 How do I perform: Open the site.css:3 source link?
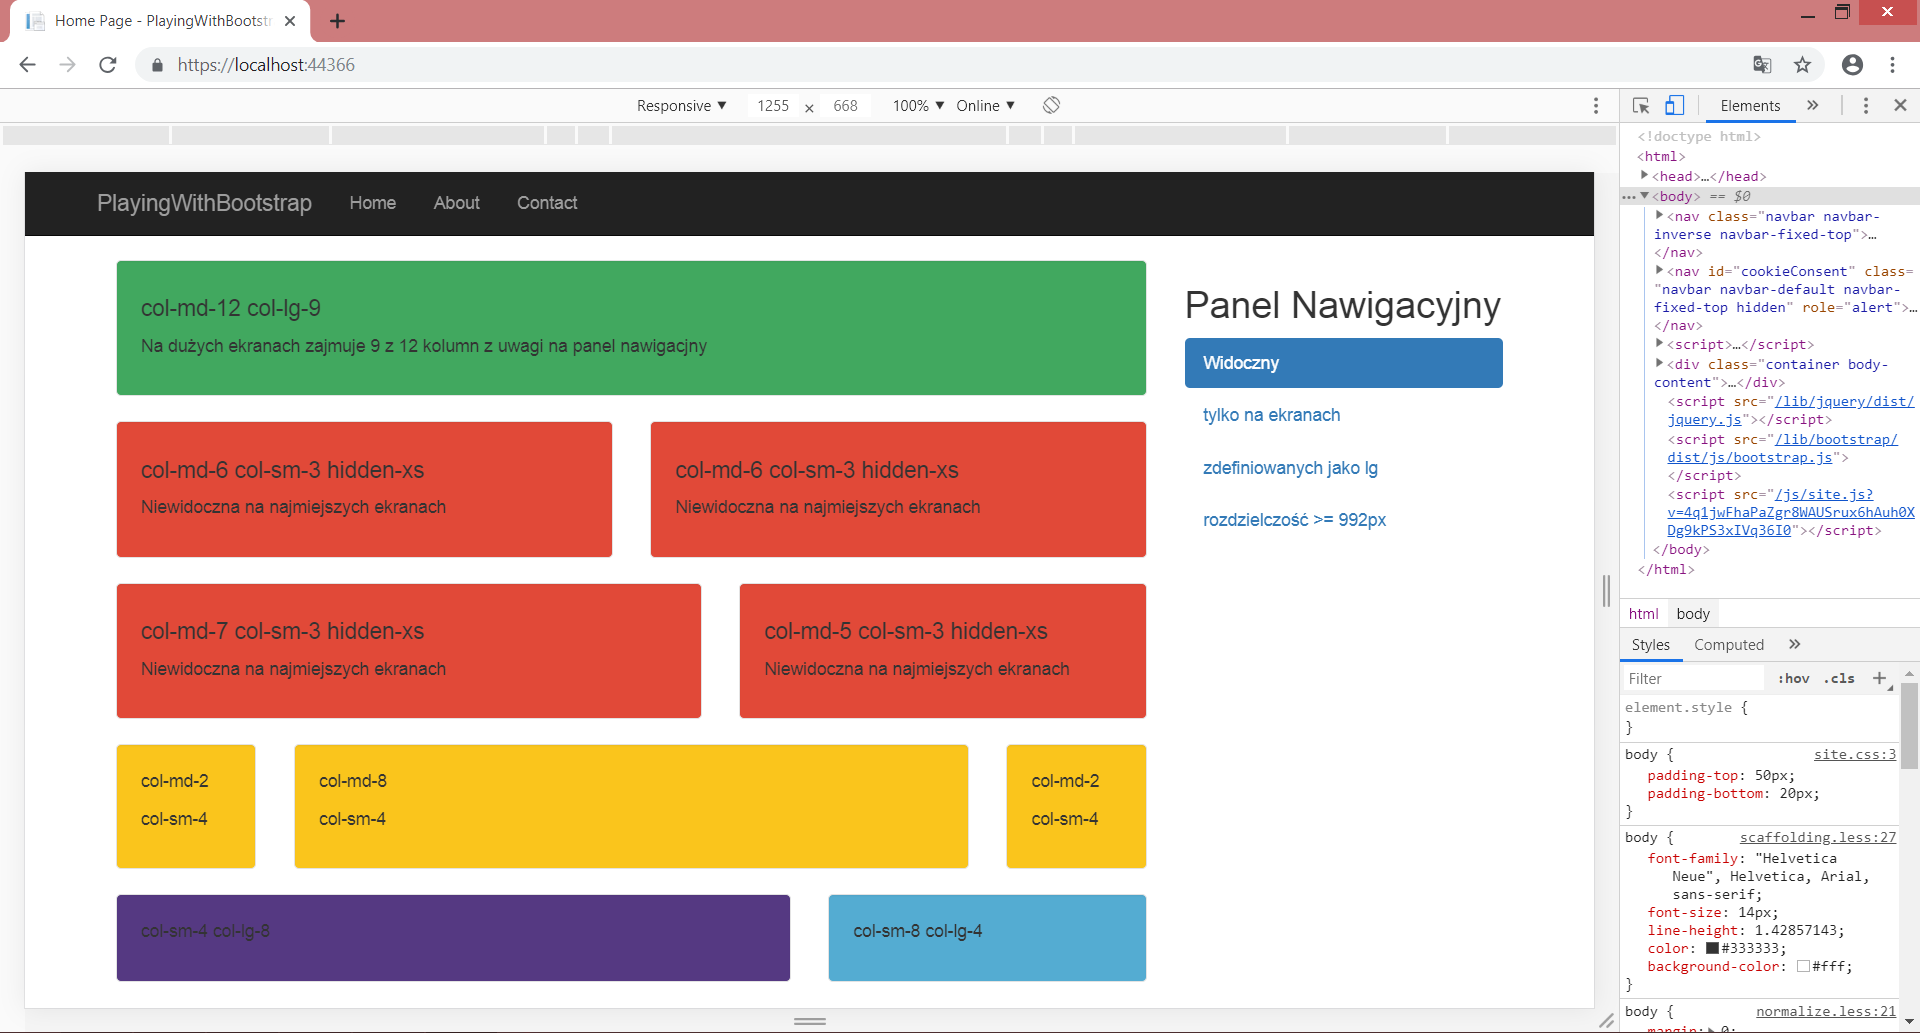click(x=1855, y=755)
